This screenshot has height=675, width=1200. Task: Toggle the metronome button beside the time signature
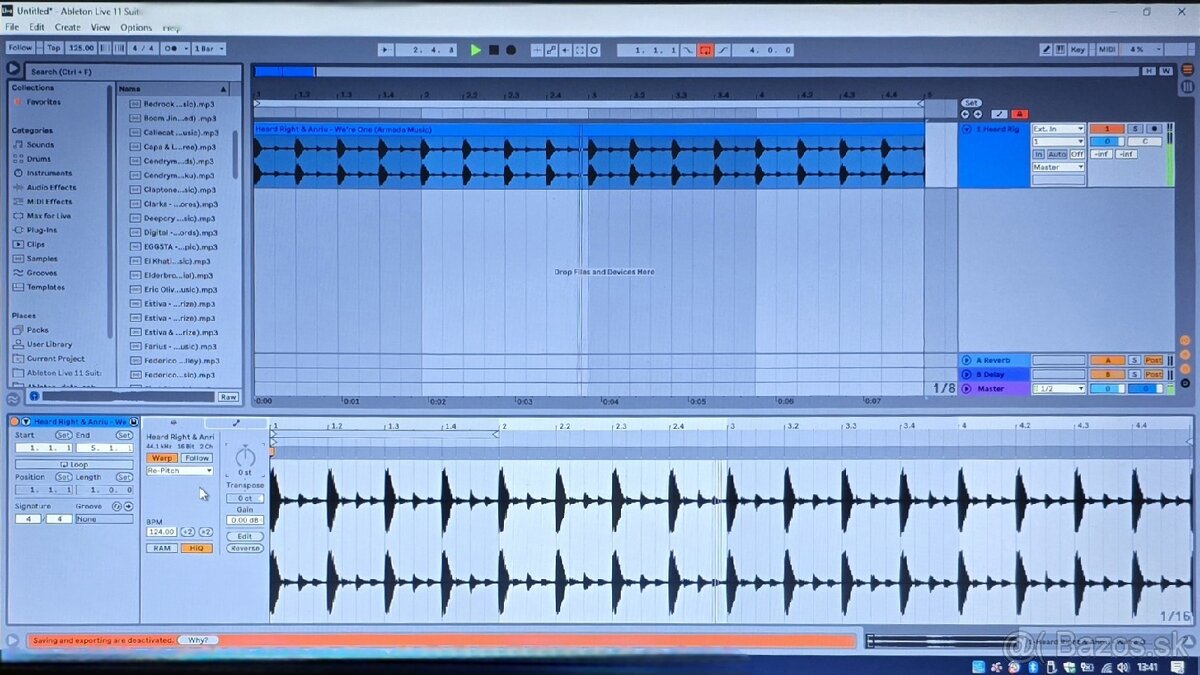pos(173,48)
